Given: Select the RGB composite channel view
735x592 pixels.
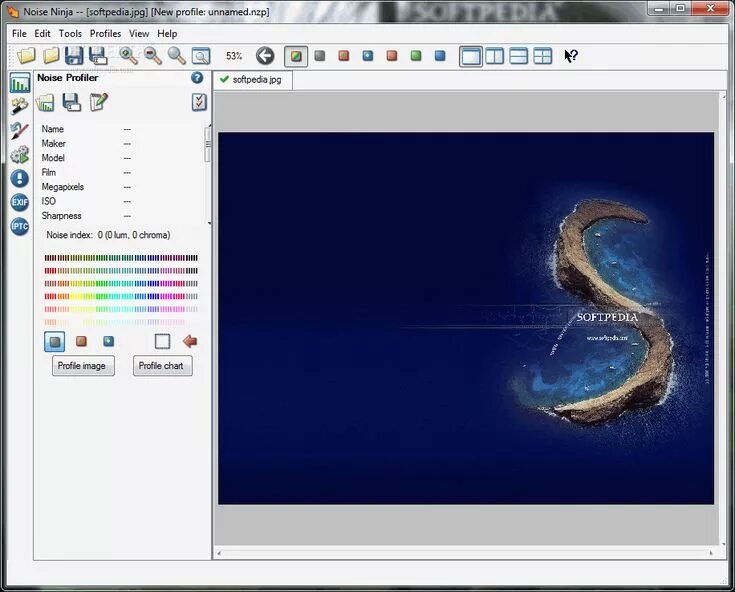Looking at the screenshot, I should coord(296,56).
